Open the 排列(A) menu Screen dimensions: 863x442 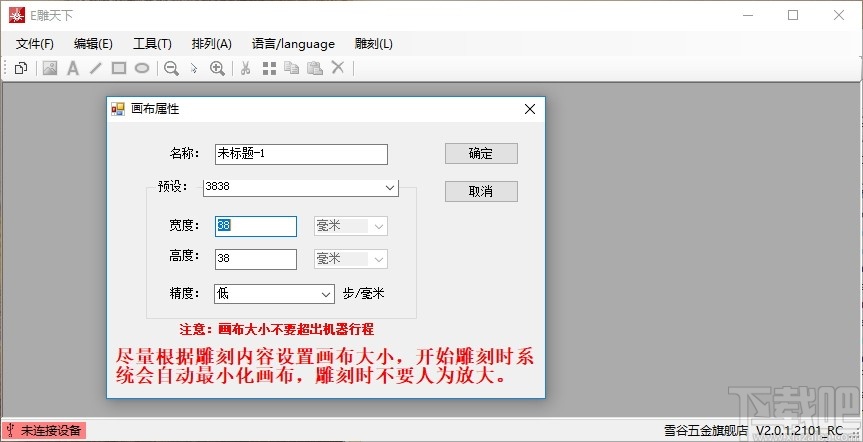[x=211, y=44]
